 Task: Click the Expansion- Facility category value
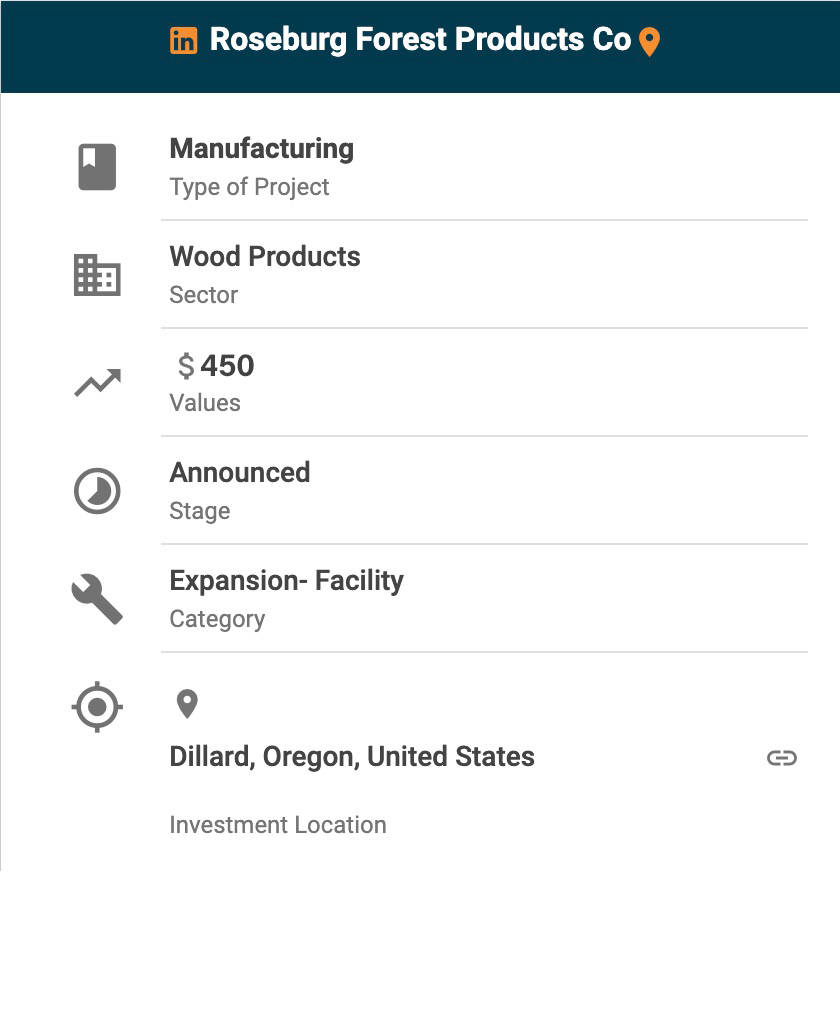[x=287, y=581]
